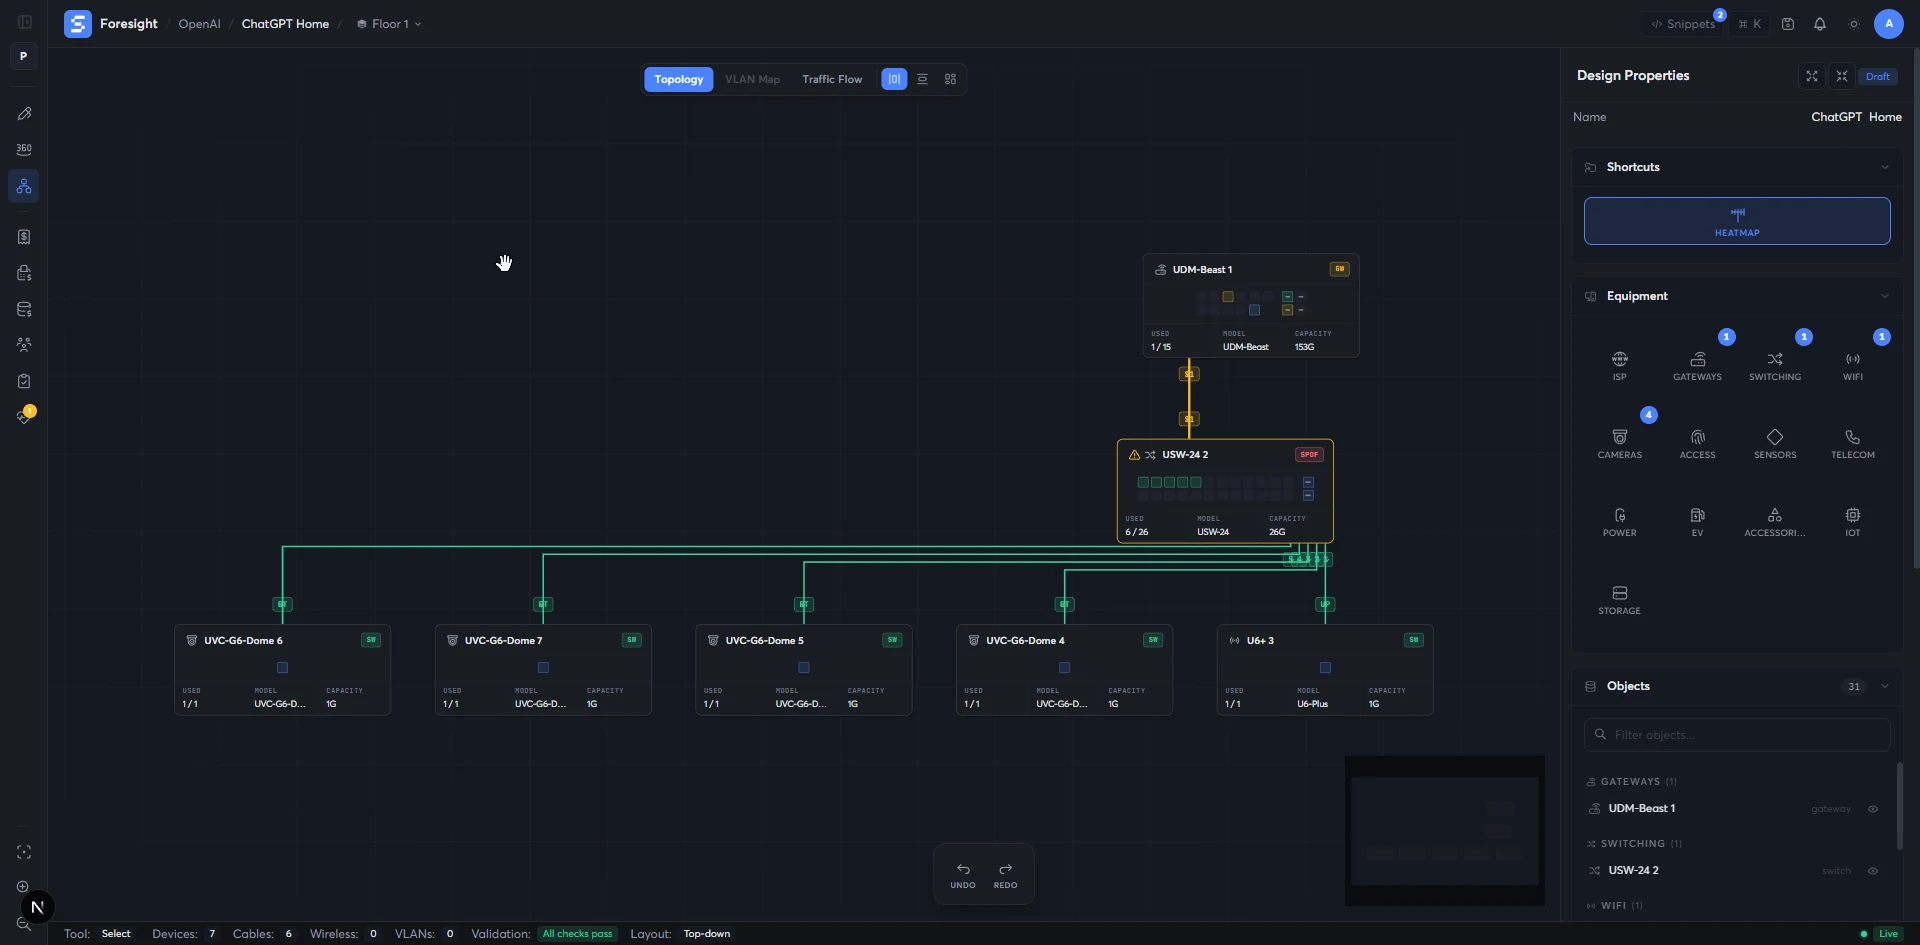Viewport: 1920px width, 945px height.
Task: Collapse the Shortcuts section
Action: click(1885, 167)
